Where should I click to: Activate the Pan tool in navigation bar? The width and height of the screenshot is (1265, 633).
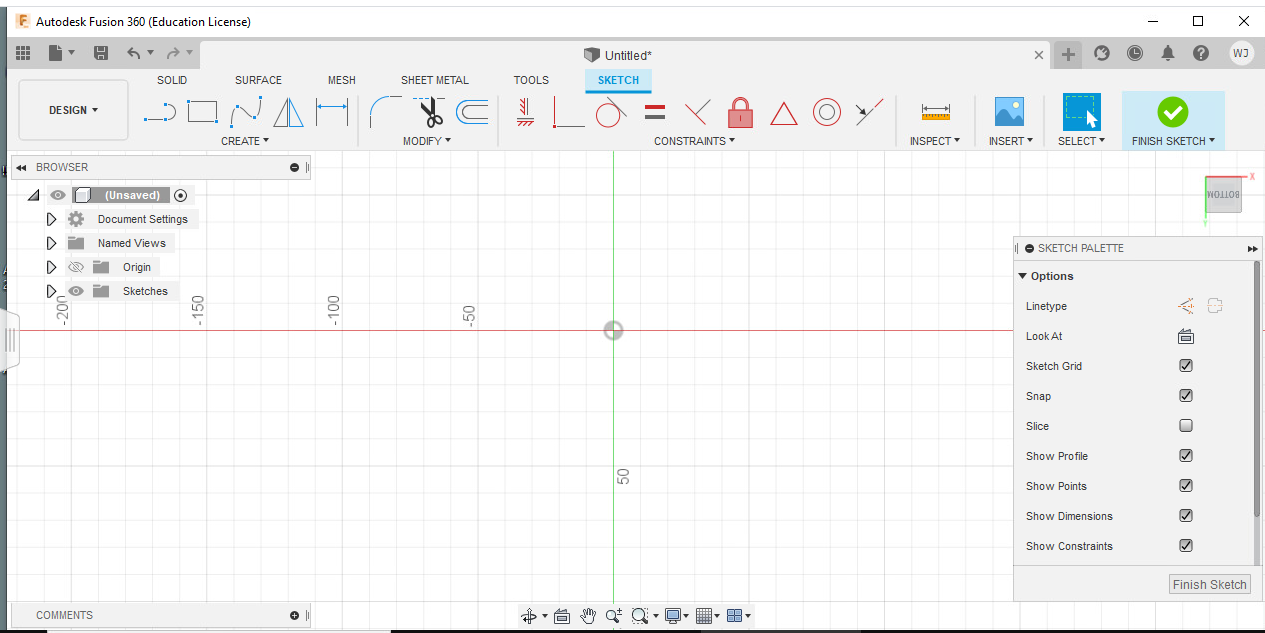point(588,616)
